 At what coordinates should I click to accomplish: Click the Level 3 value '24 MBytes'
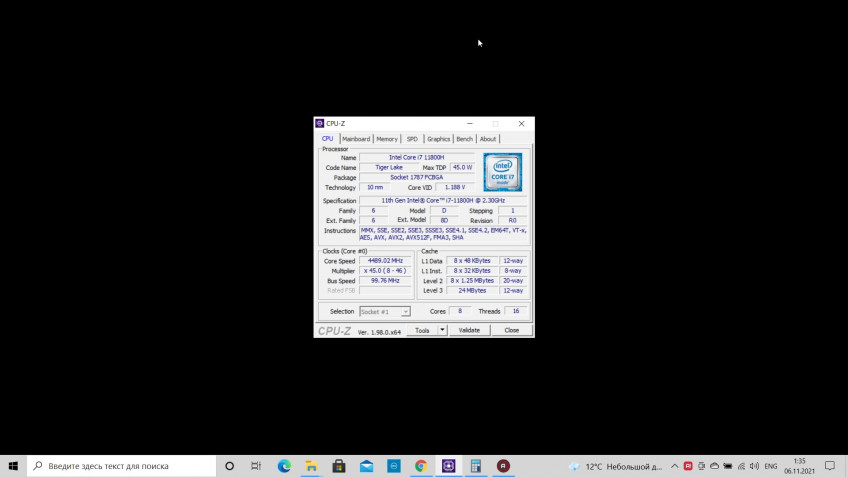pyautogui.click(x=472, y=290)
